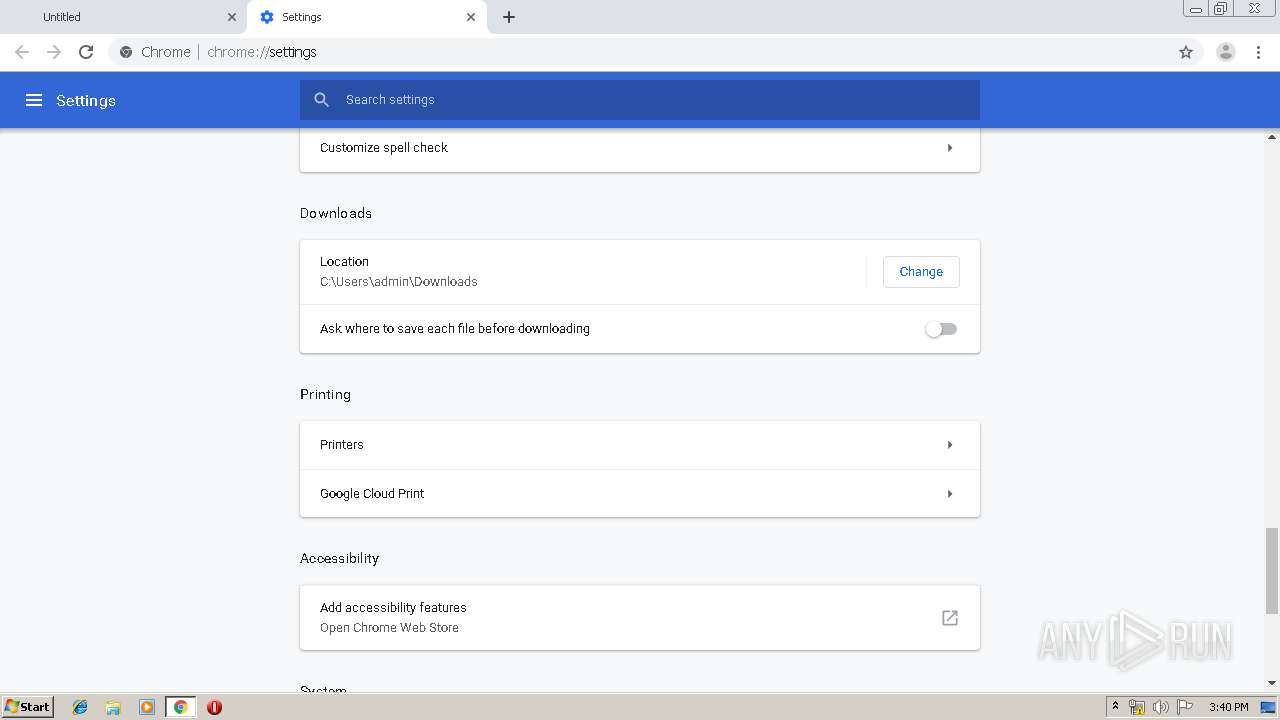Click the Settings title in the header
The image size is (1280, 720).
coord(86,100)
